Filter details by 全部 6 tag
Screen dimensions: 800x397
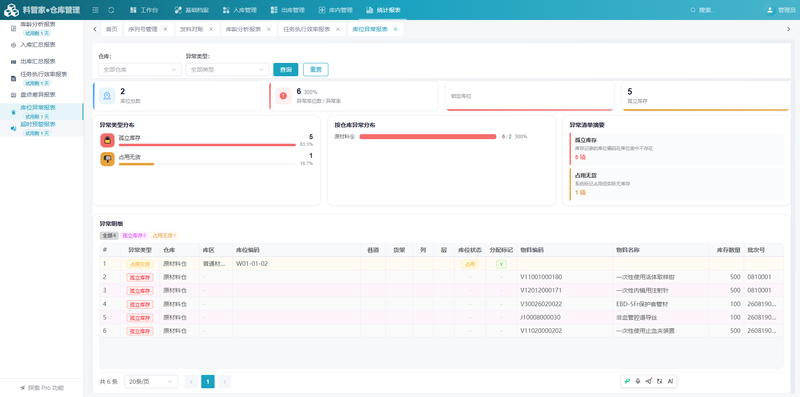(x=109, y=236)
